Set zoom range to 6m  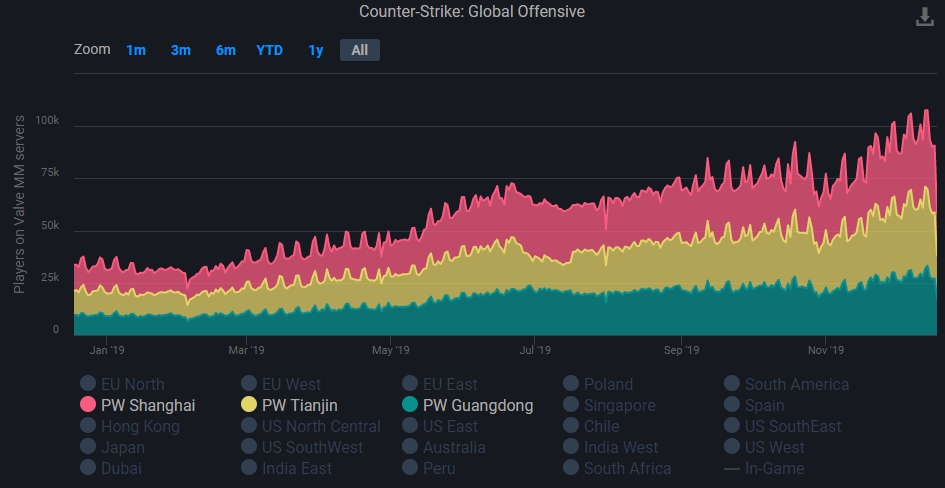[225, 50]
